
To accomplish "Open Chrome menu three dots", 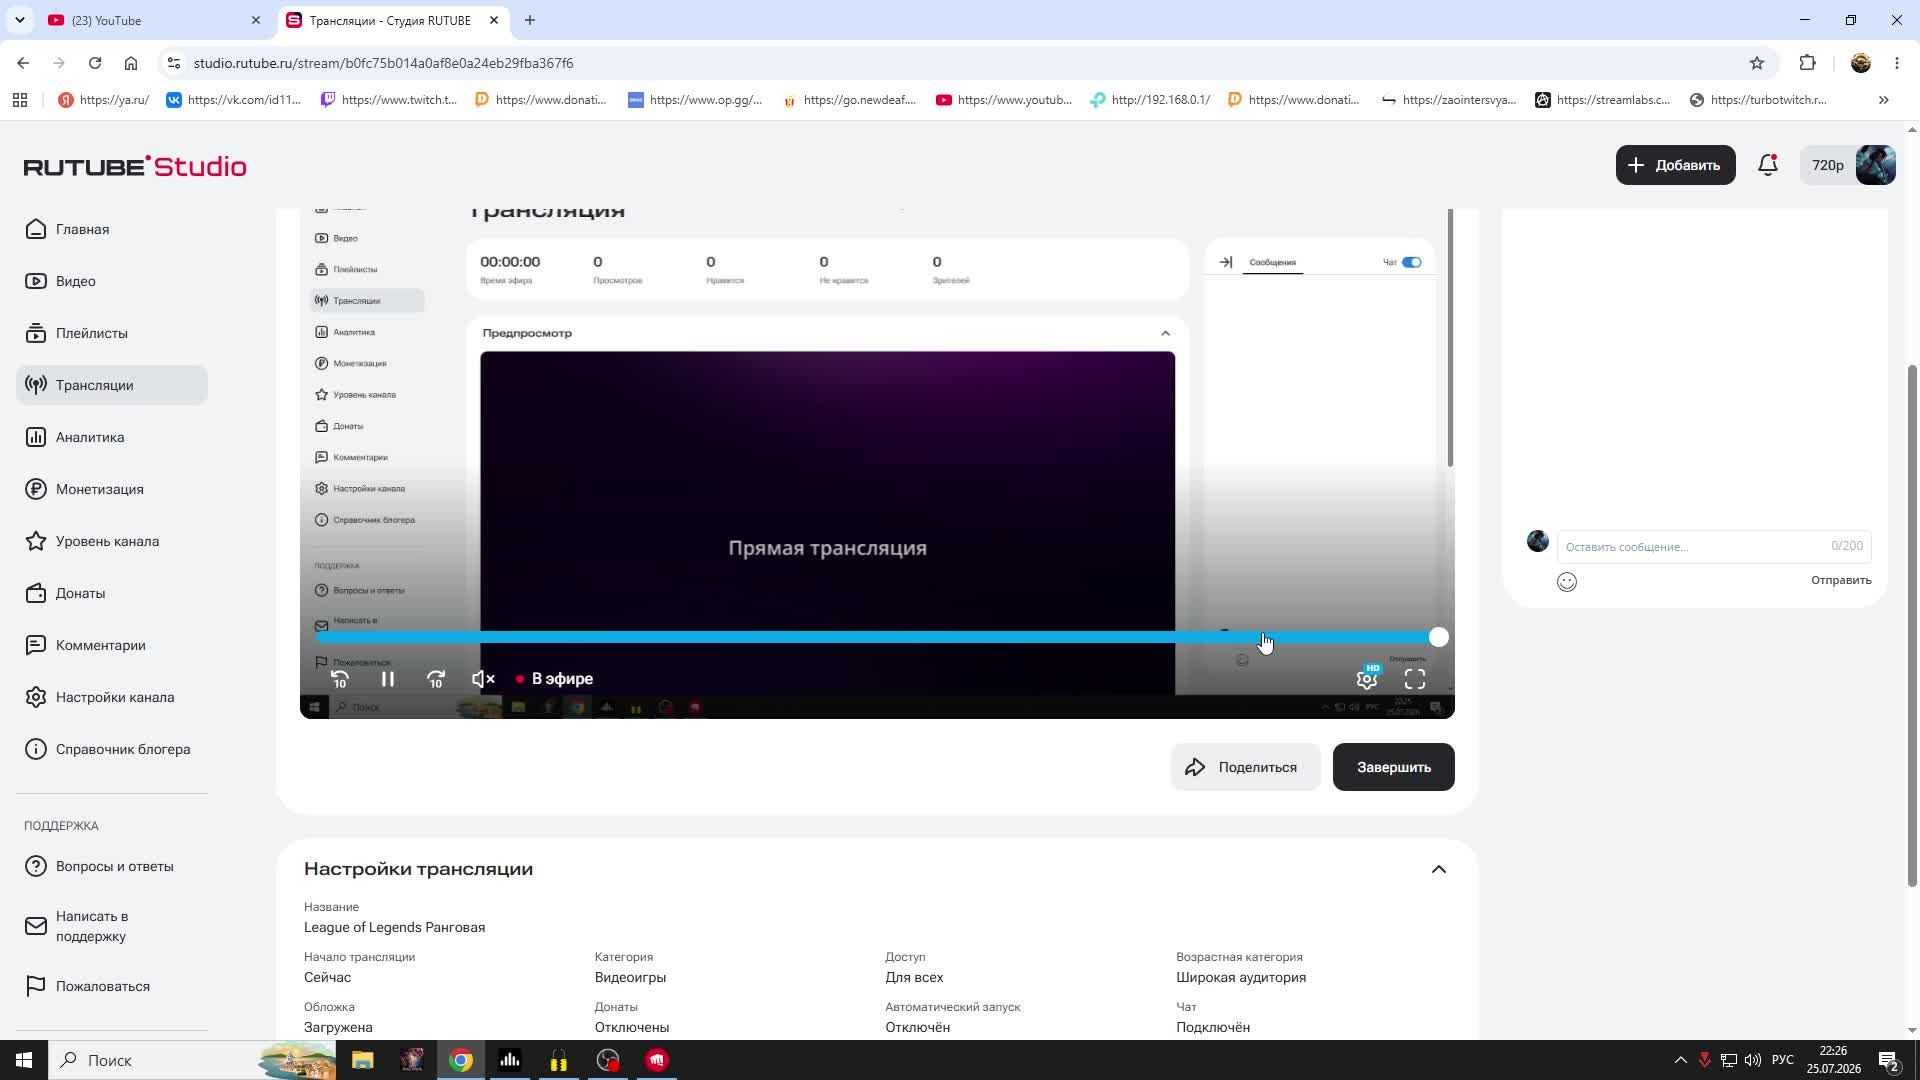I will point(1897,63).
